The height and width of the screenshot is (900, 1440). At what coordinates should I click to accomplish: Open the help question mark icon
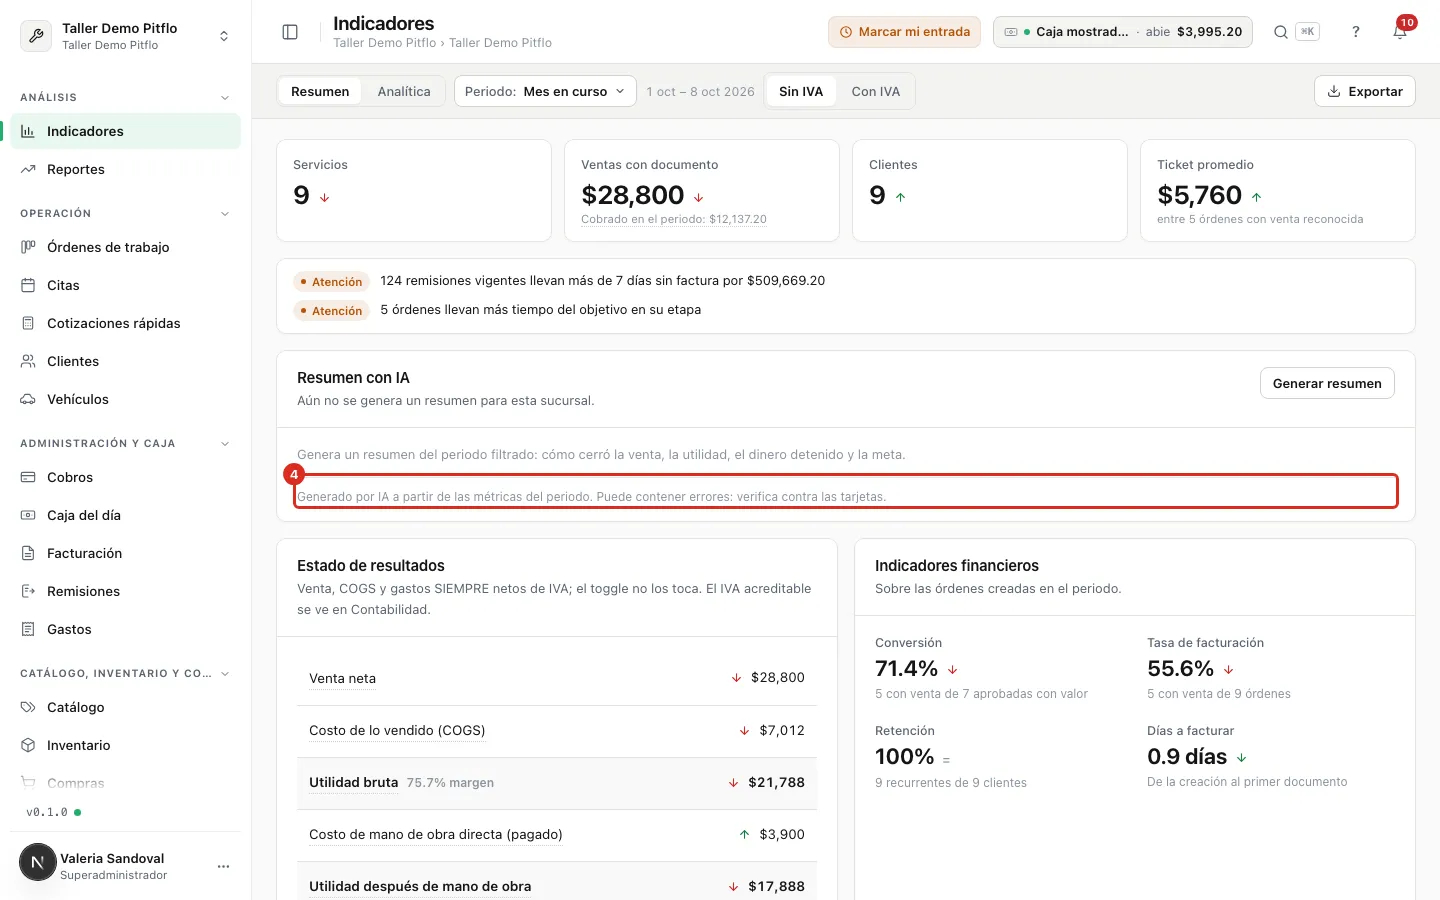[x=1356, y=32]
